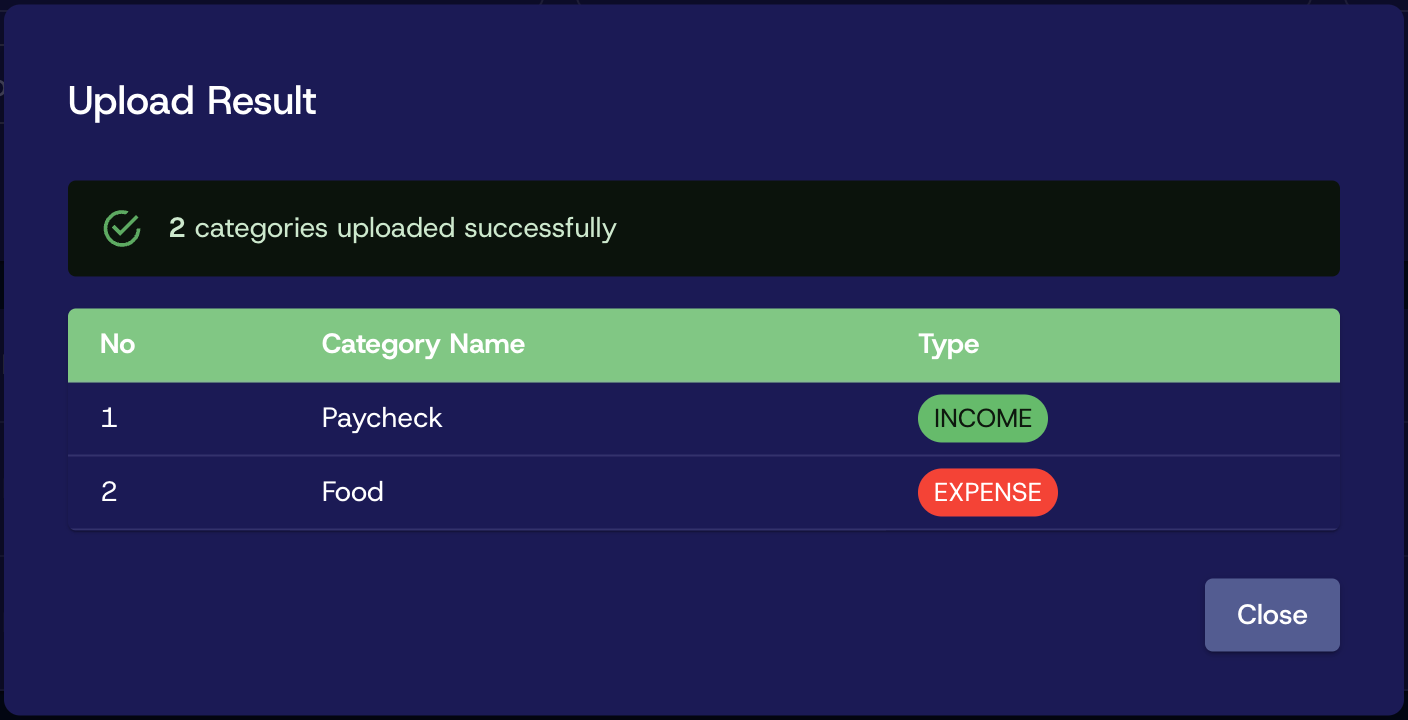Click the "Upload Result" dialog title

192,101
